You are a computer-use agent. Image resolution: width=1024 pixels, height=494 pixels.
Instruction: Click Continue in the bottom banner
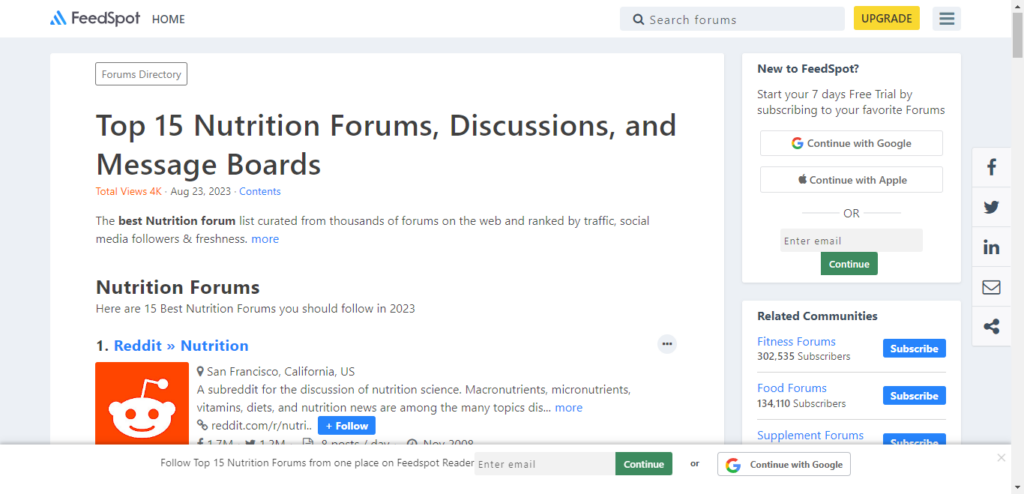pos(643,464)
